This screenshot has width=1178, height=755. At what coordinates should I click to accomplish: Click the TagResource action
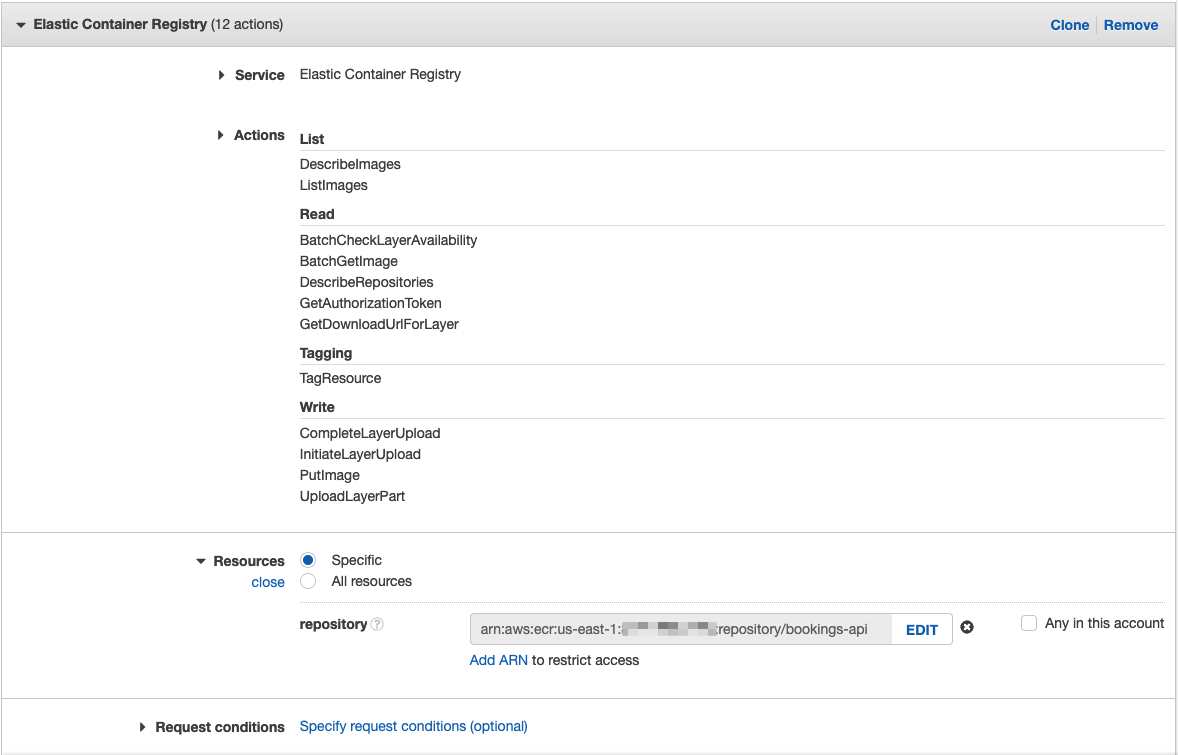pos(340,379)
